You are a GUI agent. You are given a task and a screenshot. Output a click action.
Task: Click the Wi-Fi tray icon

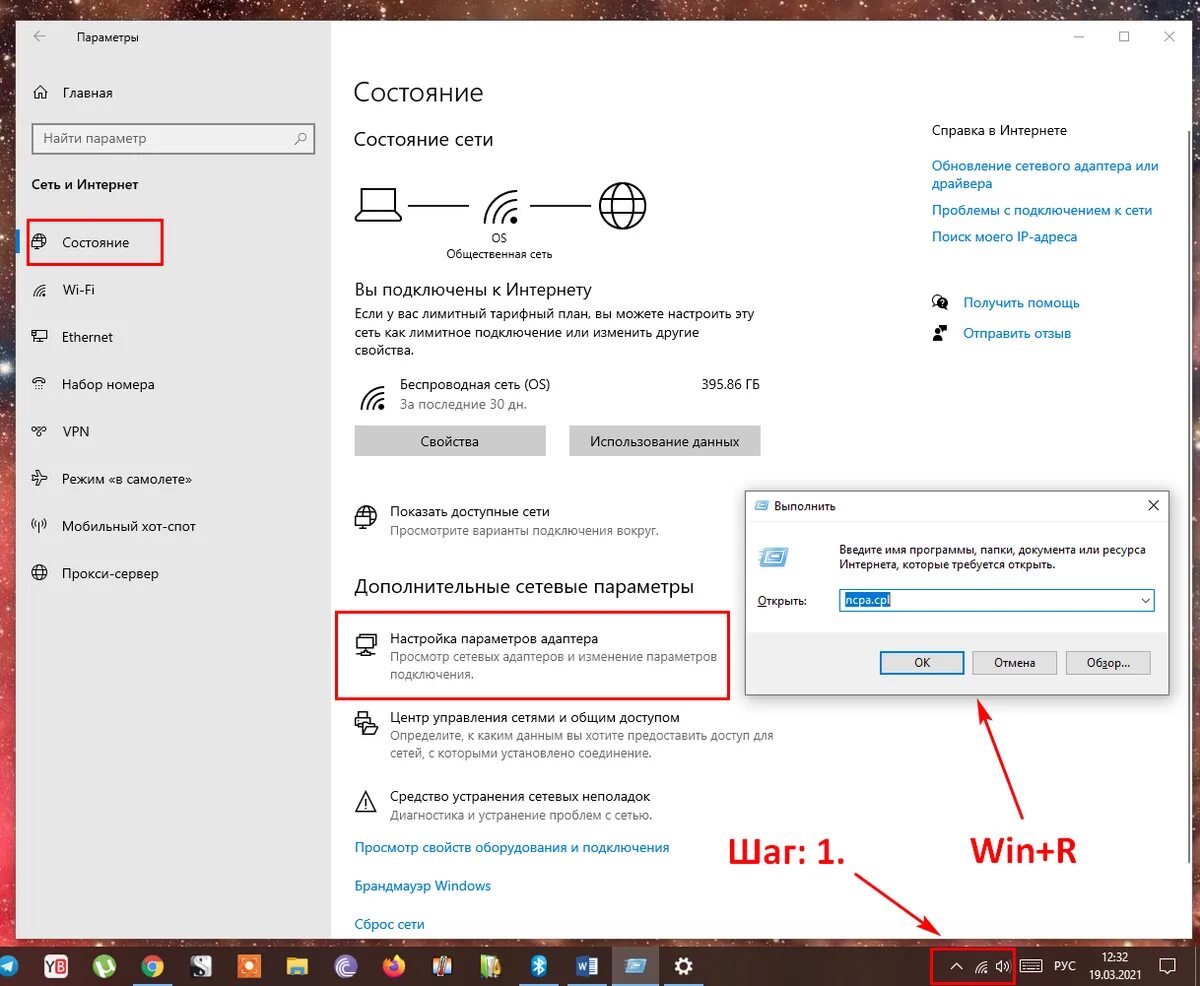point(981,967)
